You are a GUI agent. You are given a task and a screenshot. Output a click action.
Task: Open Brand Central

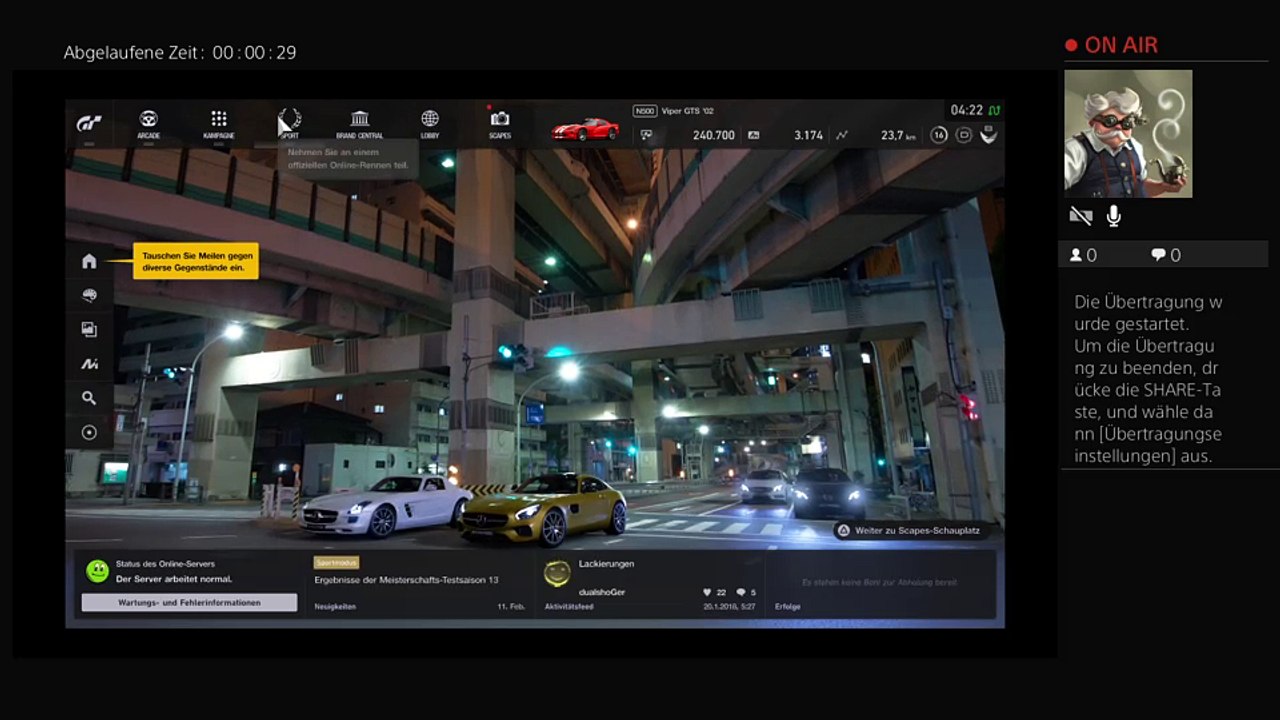point(360,124)
